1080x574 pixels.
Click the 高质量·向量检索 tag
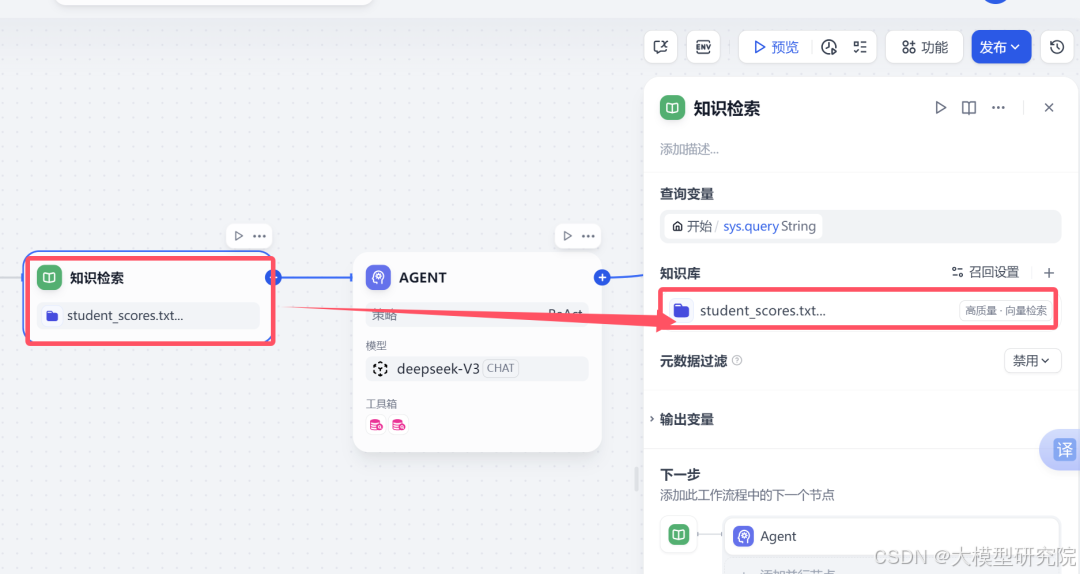(x=1006, y=311)
